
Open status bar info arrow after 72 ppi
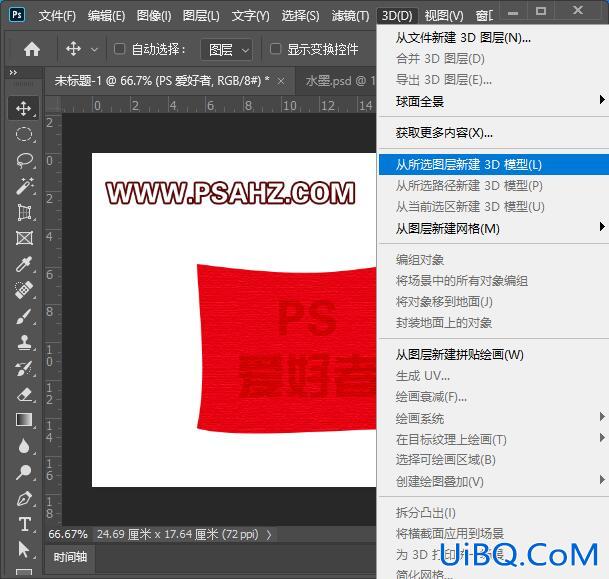269,535
